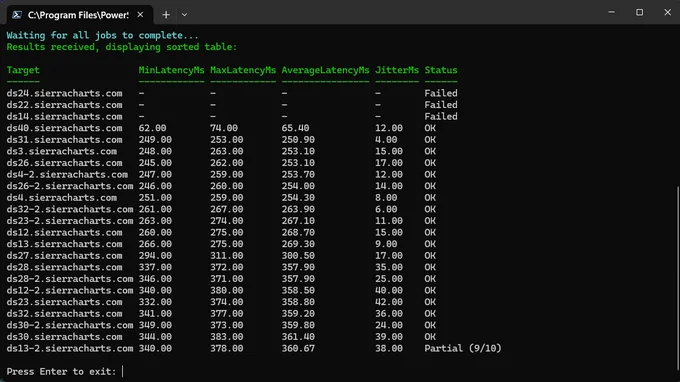680x382 pixels.
Task: Click 62.00 minimum latency value
Action: coord(152,128)
